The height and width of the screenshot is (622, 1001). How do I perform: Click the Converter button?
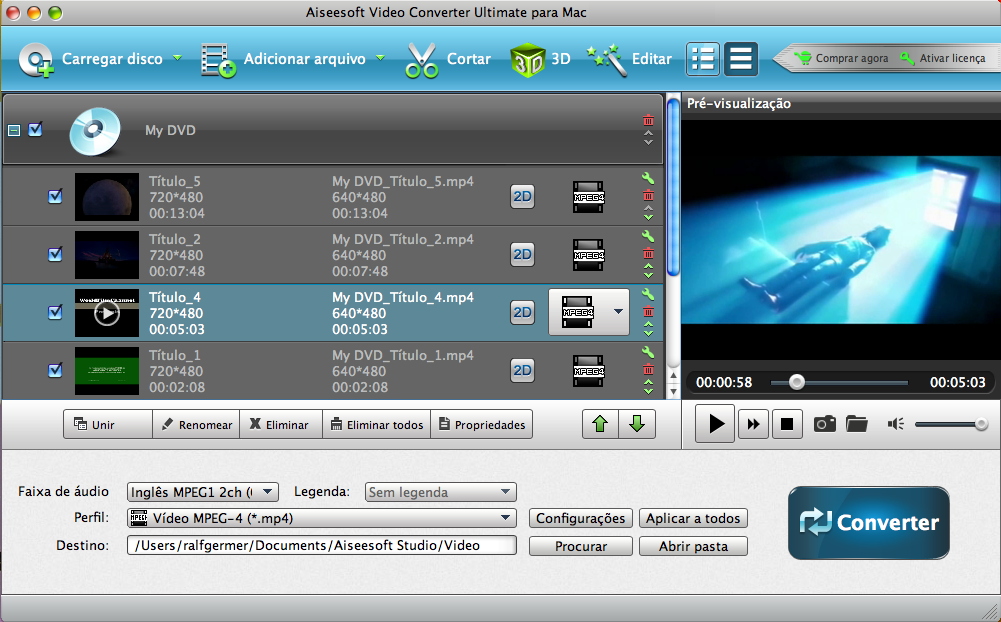868,523
